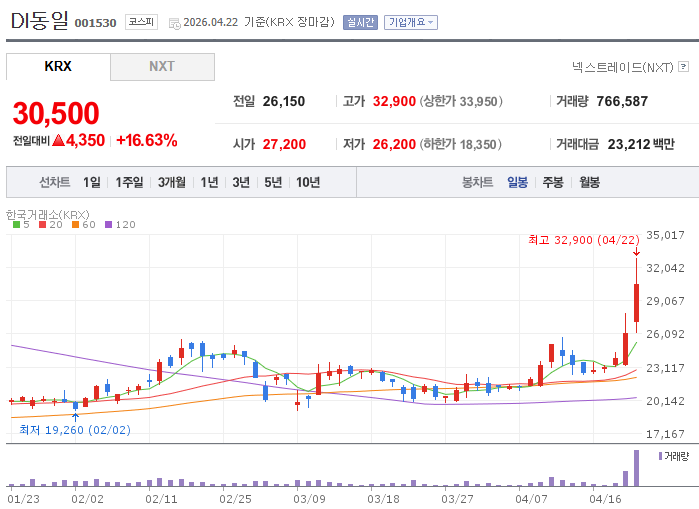Viewport: 699px width, 509px height.
Task: Click the red up-triangle change icon
Action: (58, 140)
